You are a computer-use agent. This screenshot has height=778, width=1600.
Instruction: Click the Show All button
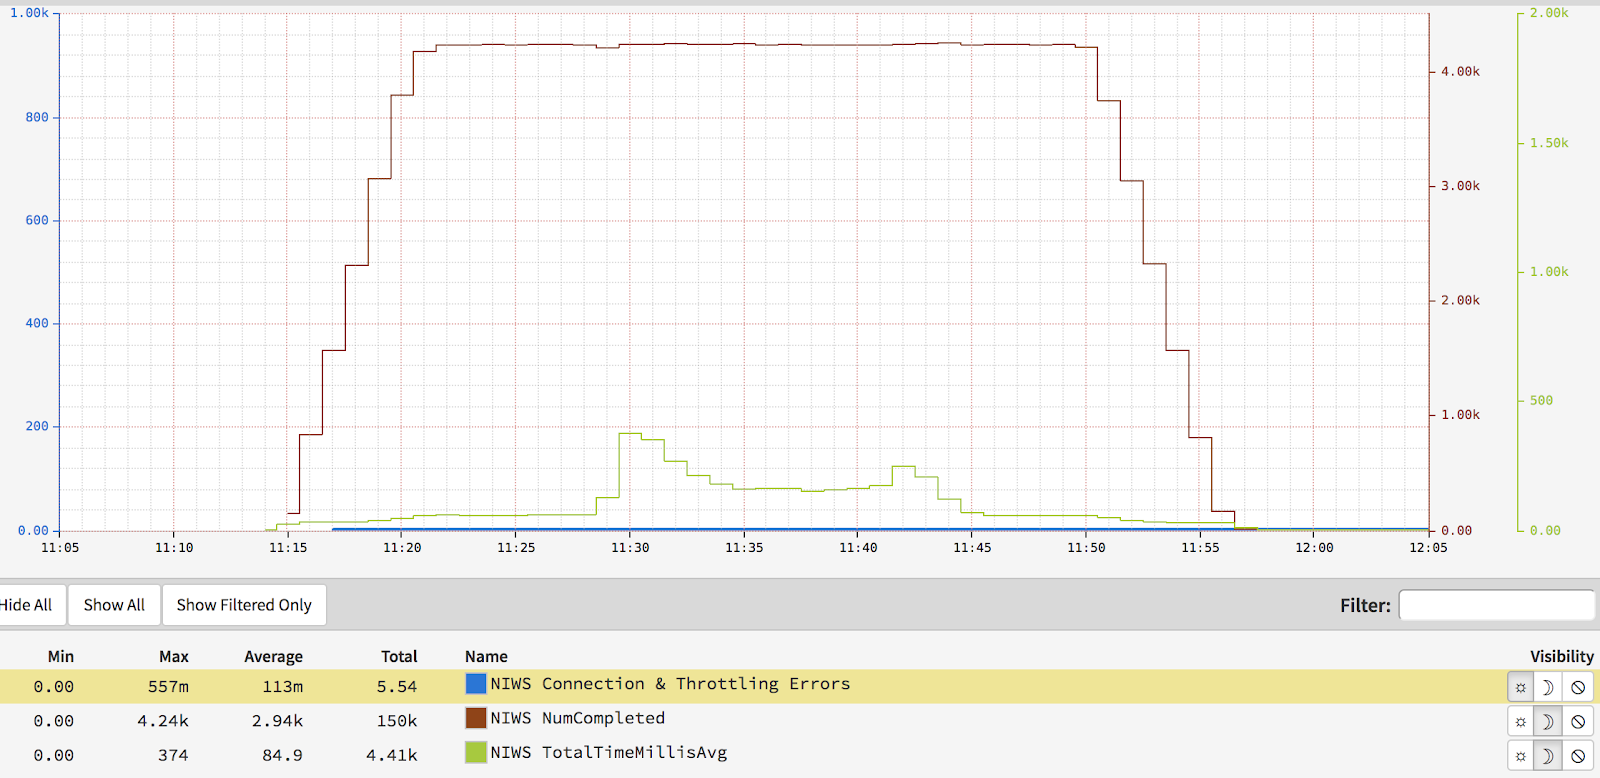[114, 605]
